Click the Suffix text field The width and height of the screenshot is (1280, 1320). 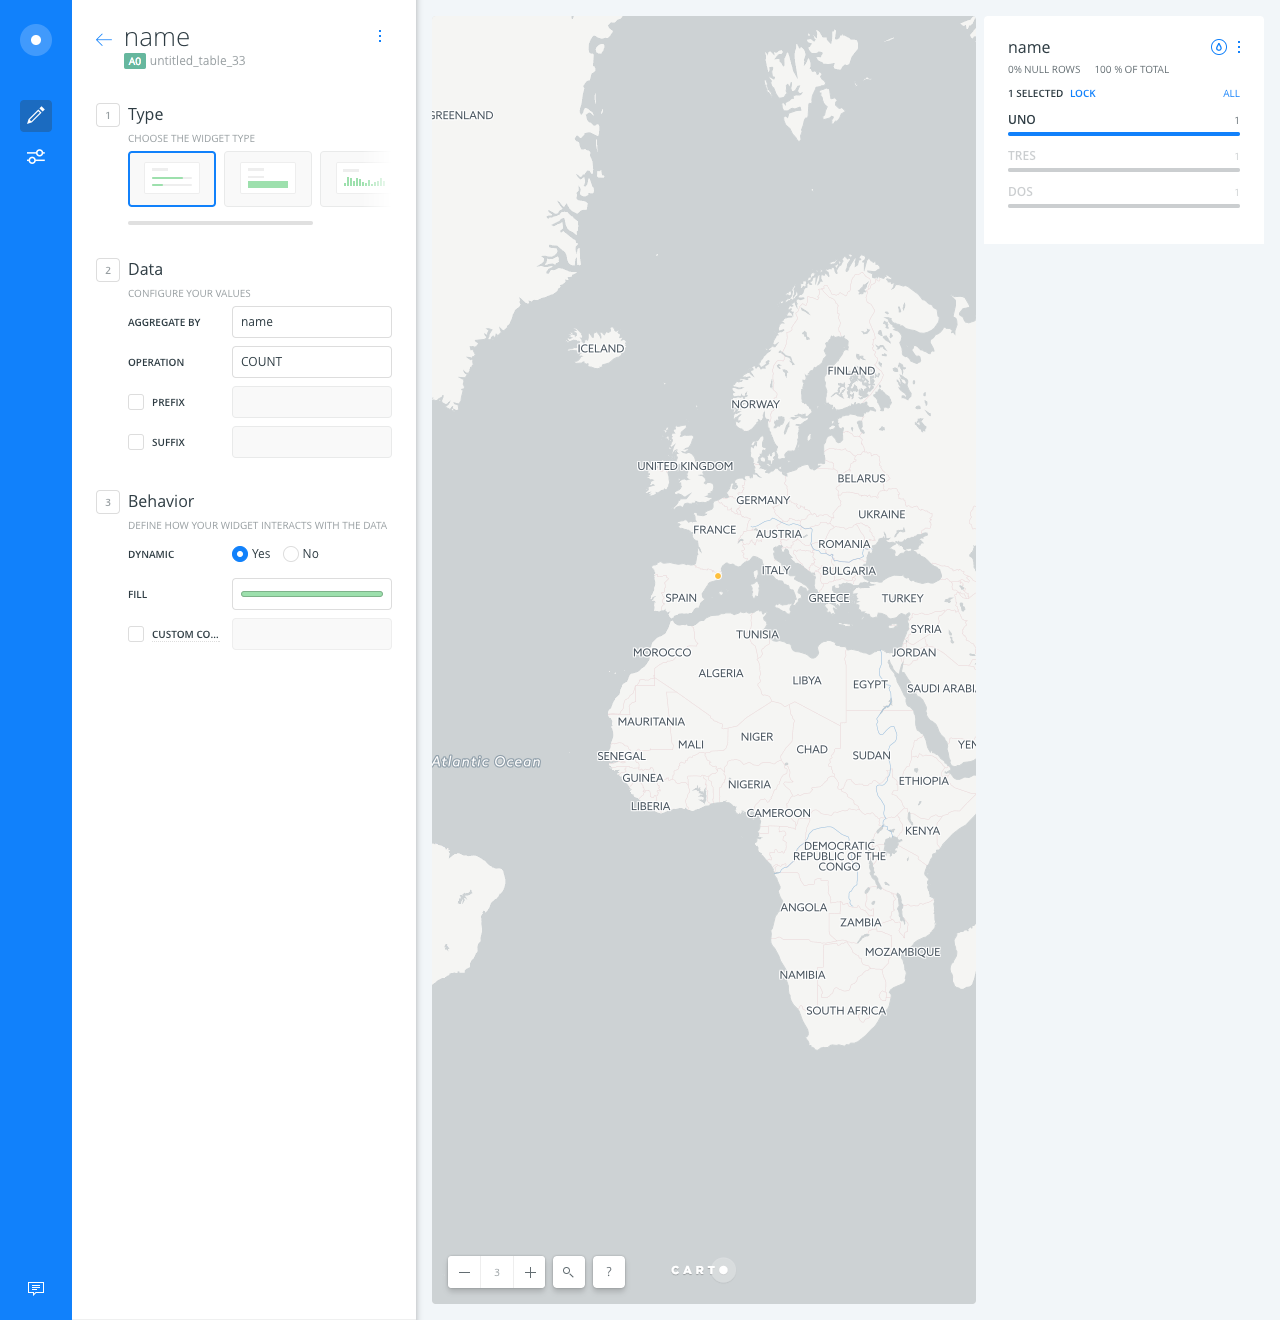tap(312, 442)
